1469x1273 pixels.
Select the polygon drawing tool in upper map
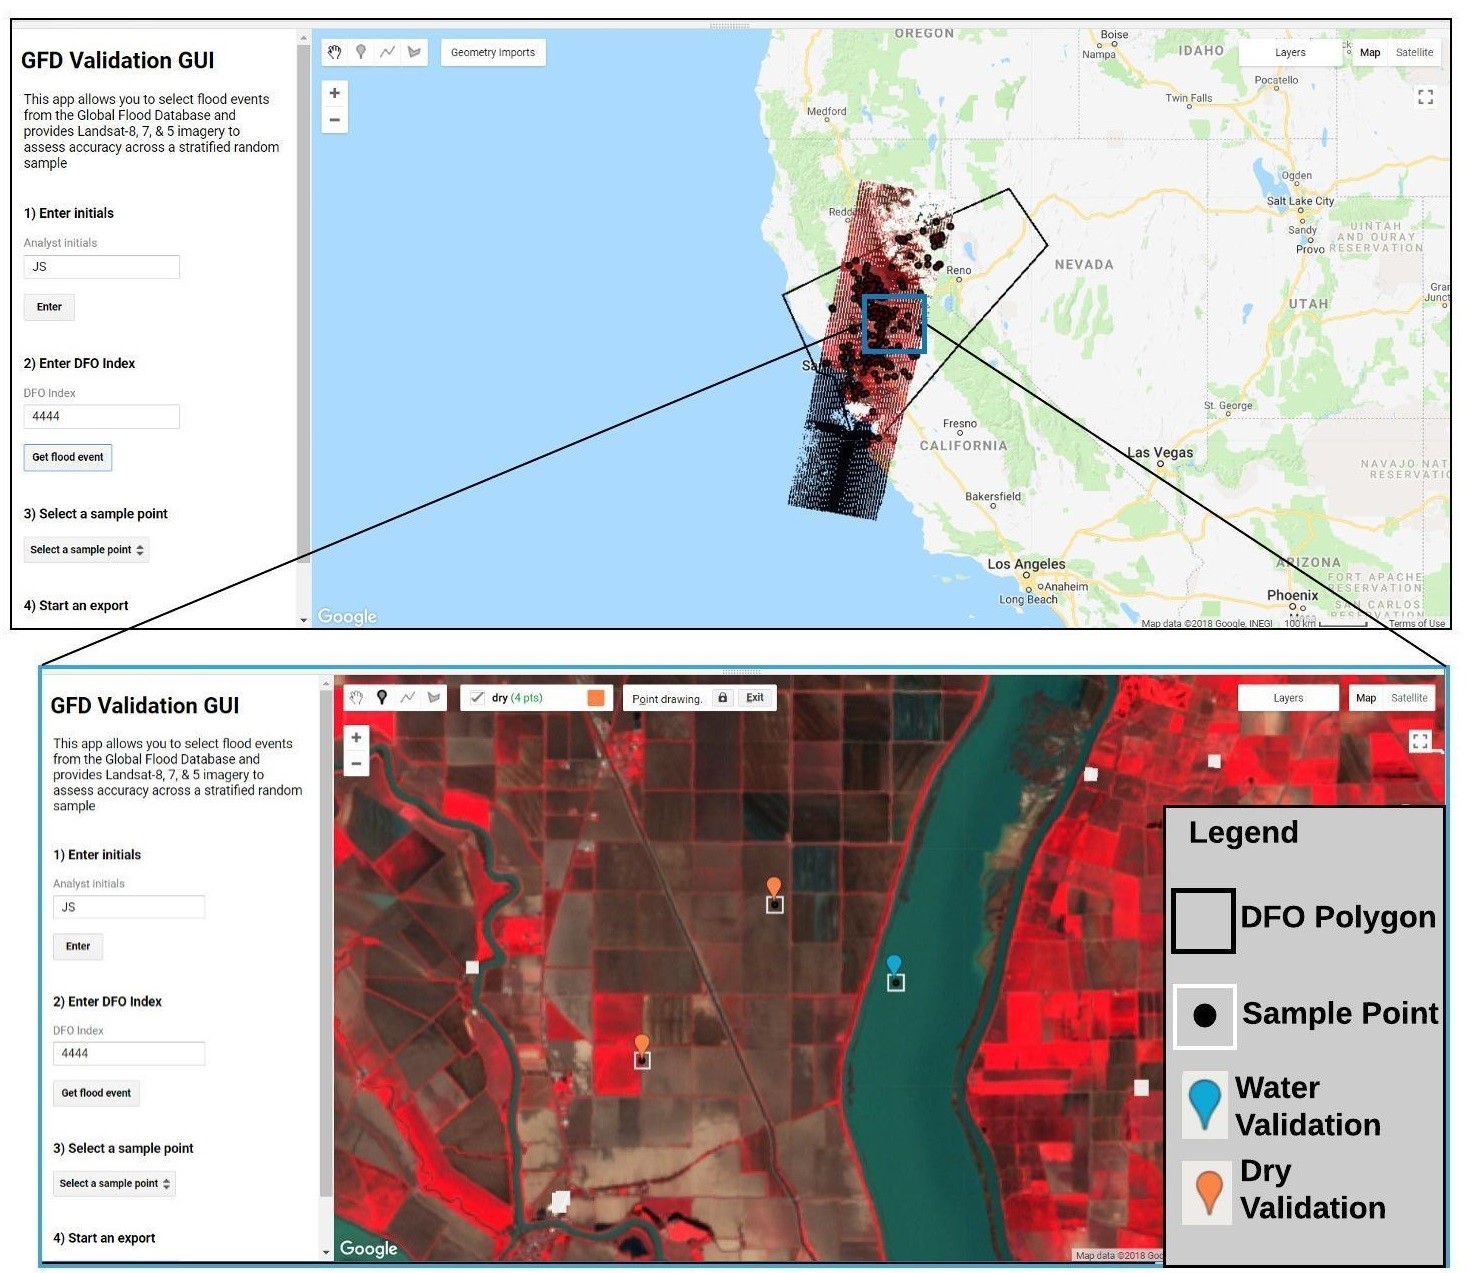[x=414, y=52]
